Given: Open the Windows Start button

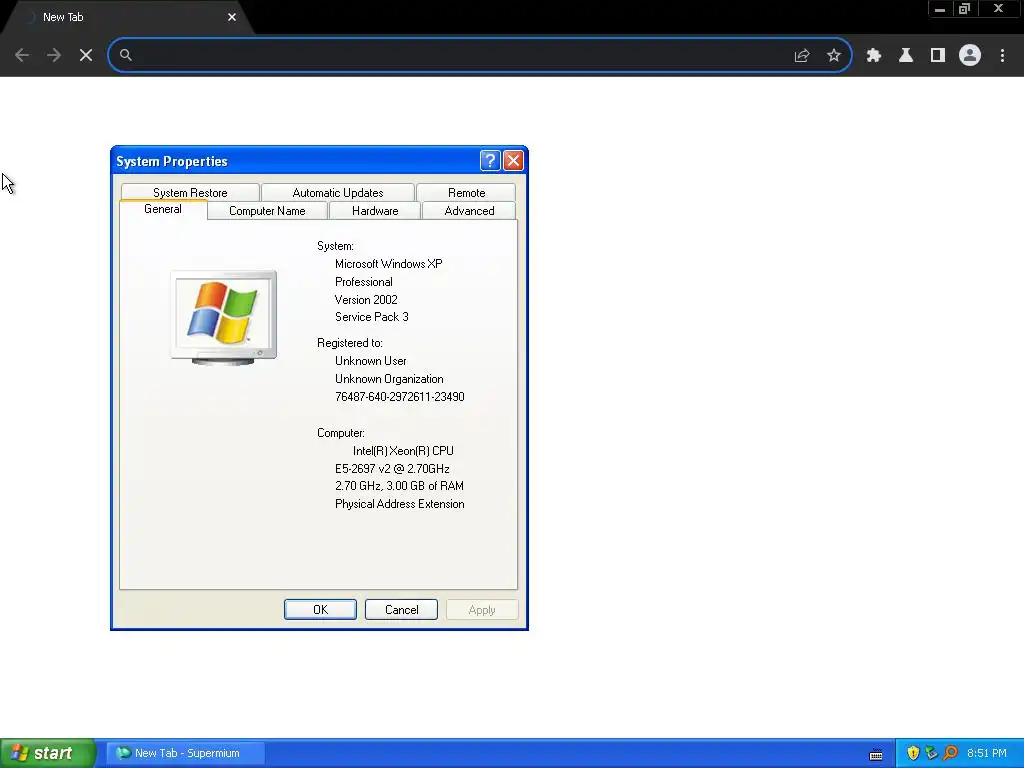Looking at the screenshot, I should pos(48,753).
